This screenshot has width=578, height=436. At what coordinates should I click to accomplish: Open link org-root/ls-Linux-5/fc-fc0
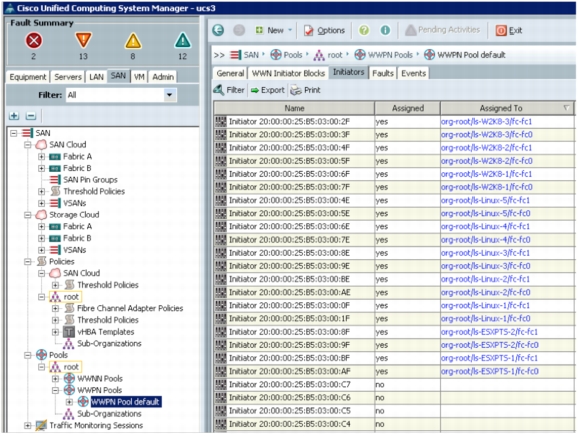(x=485, y=213)
